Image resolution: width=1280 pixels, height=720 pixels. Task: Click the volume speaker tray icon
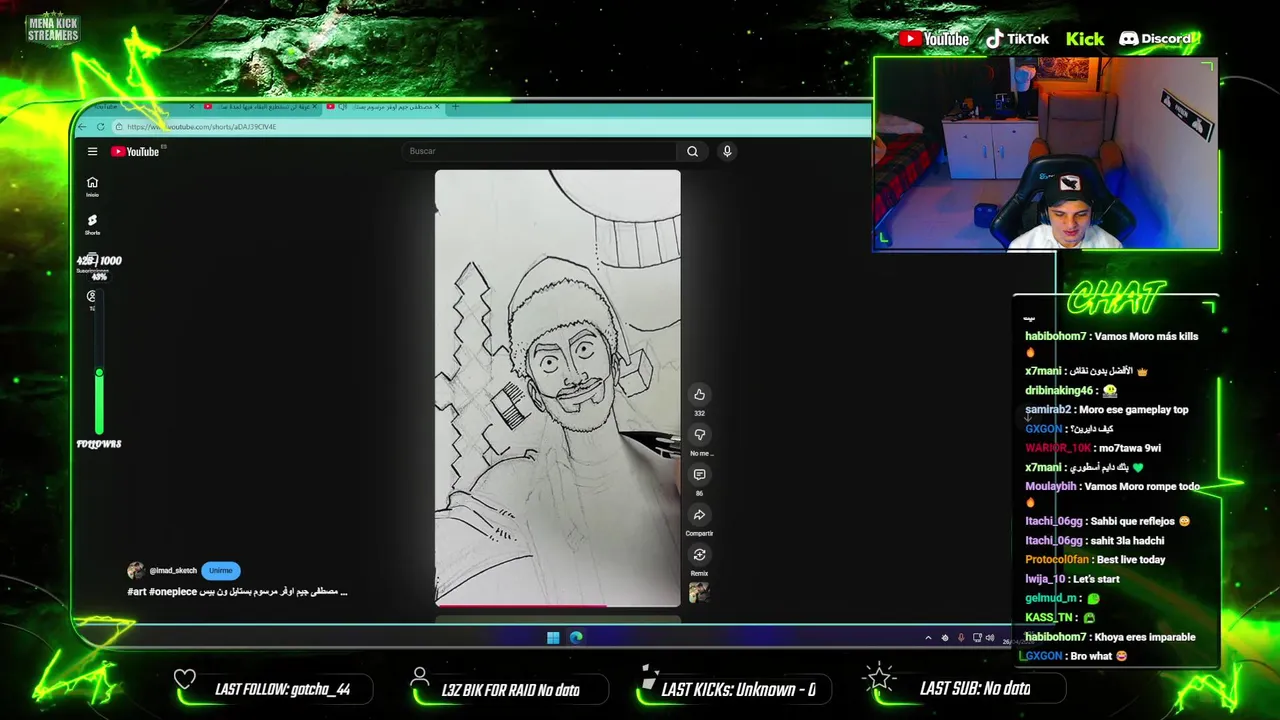[x=990, y=638]
